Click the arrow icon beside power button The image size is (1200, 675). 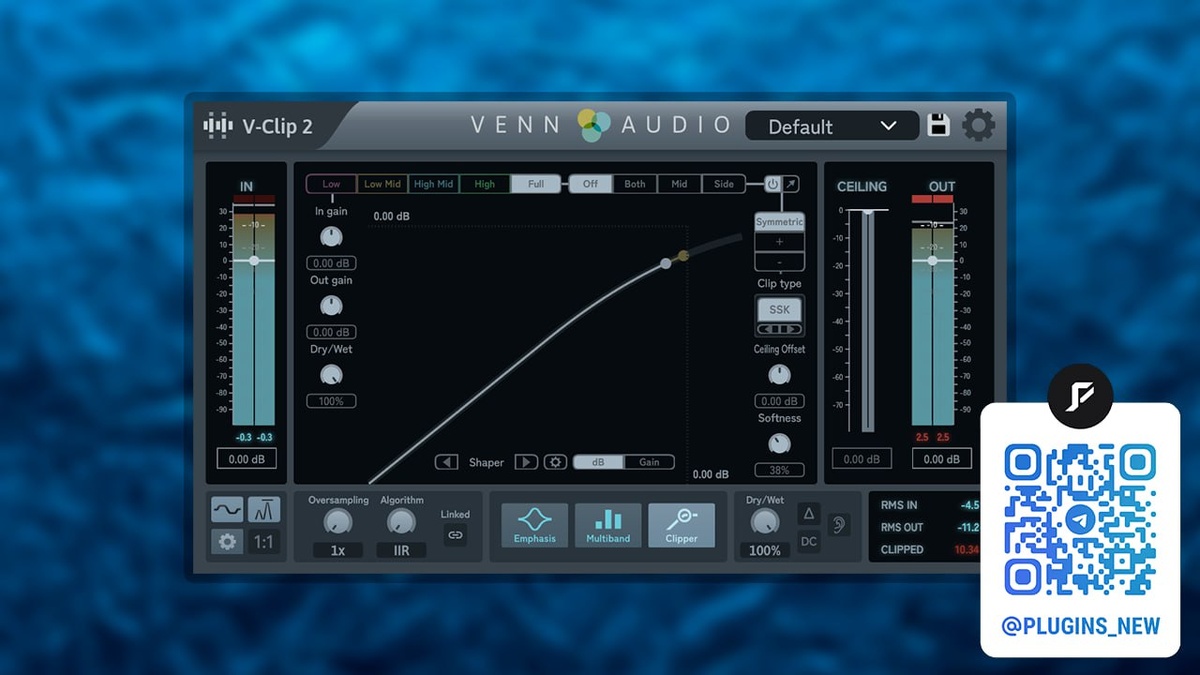click(x=791, y=184)
